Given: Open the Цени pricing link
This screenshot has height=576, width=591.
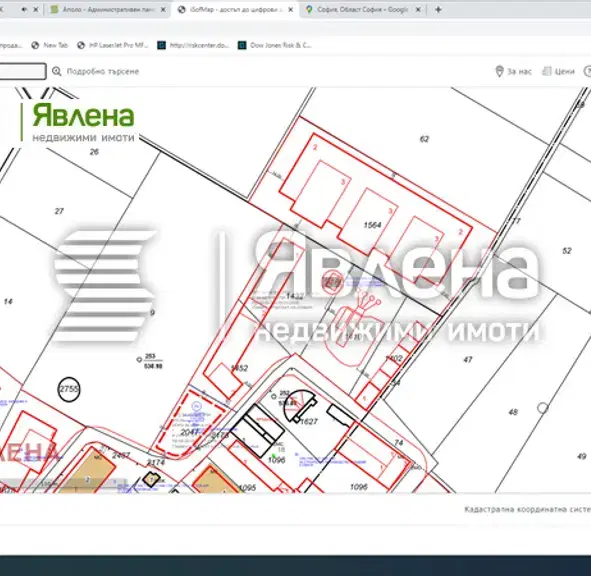Looking at the screenshot, I should (565, 72).
